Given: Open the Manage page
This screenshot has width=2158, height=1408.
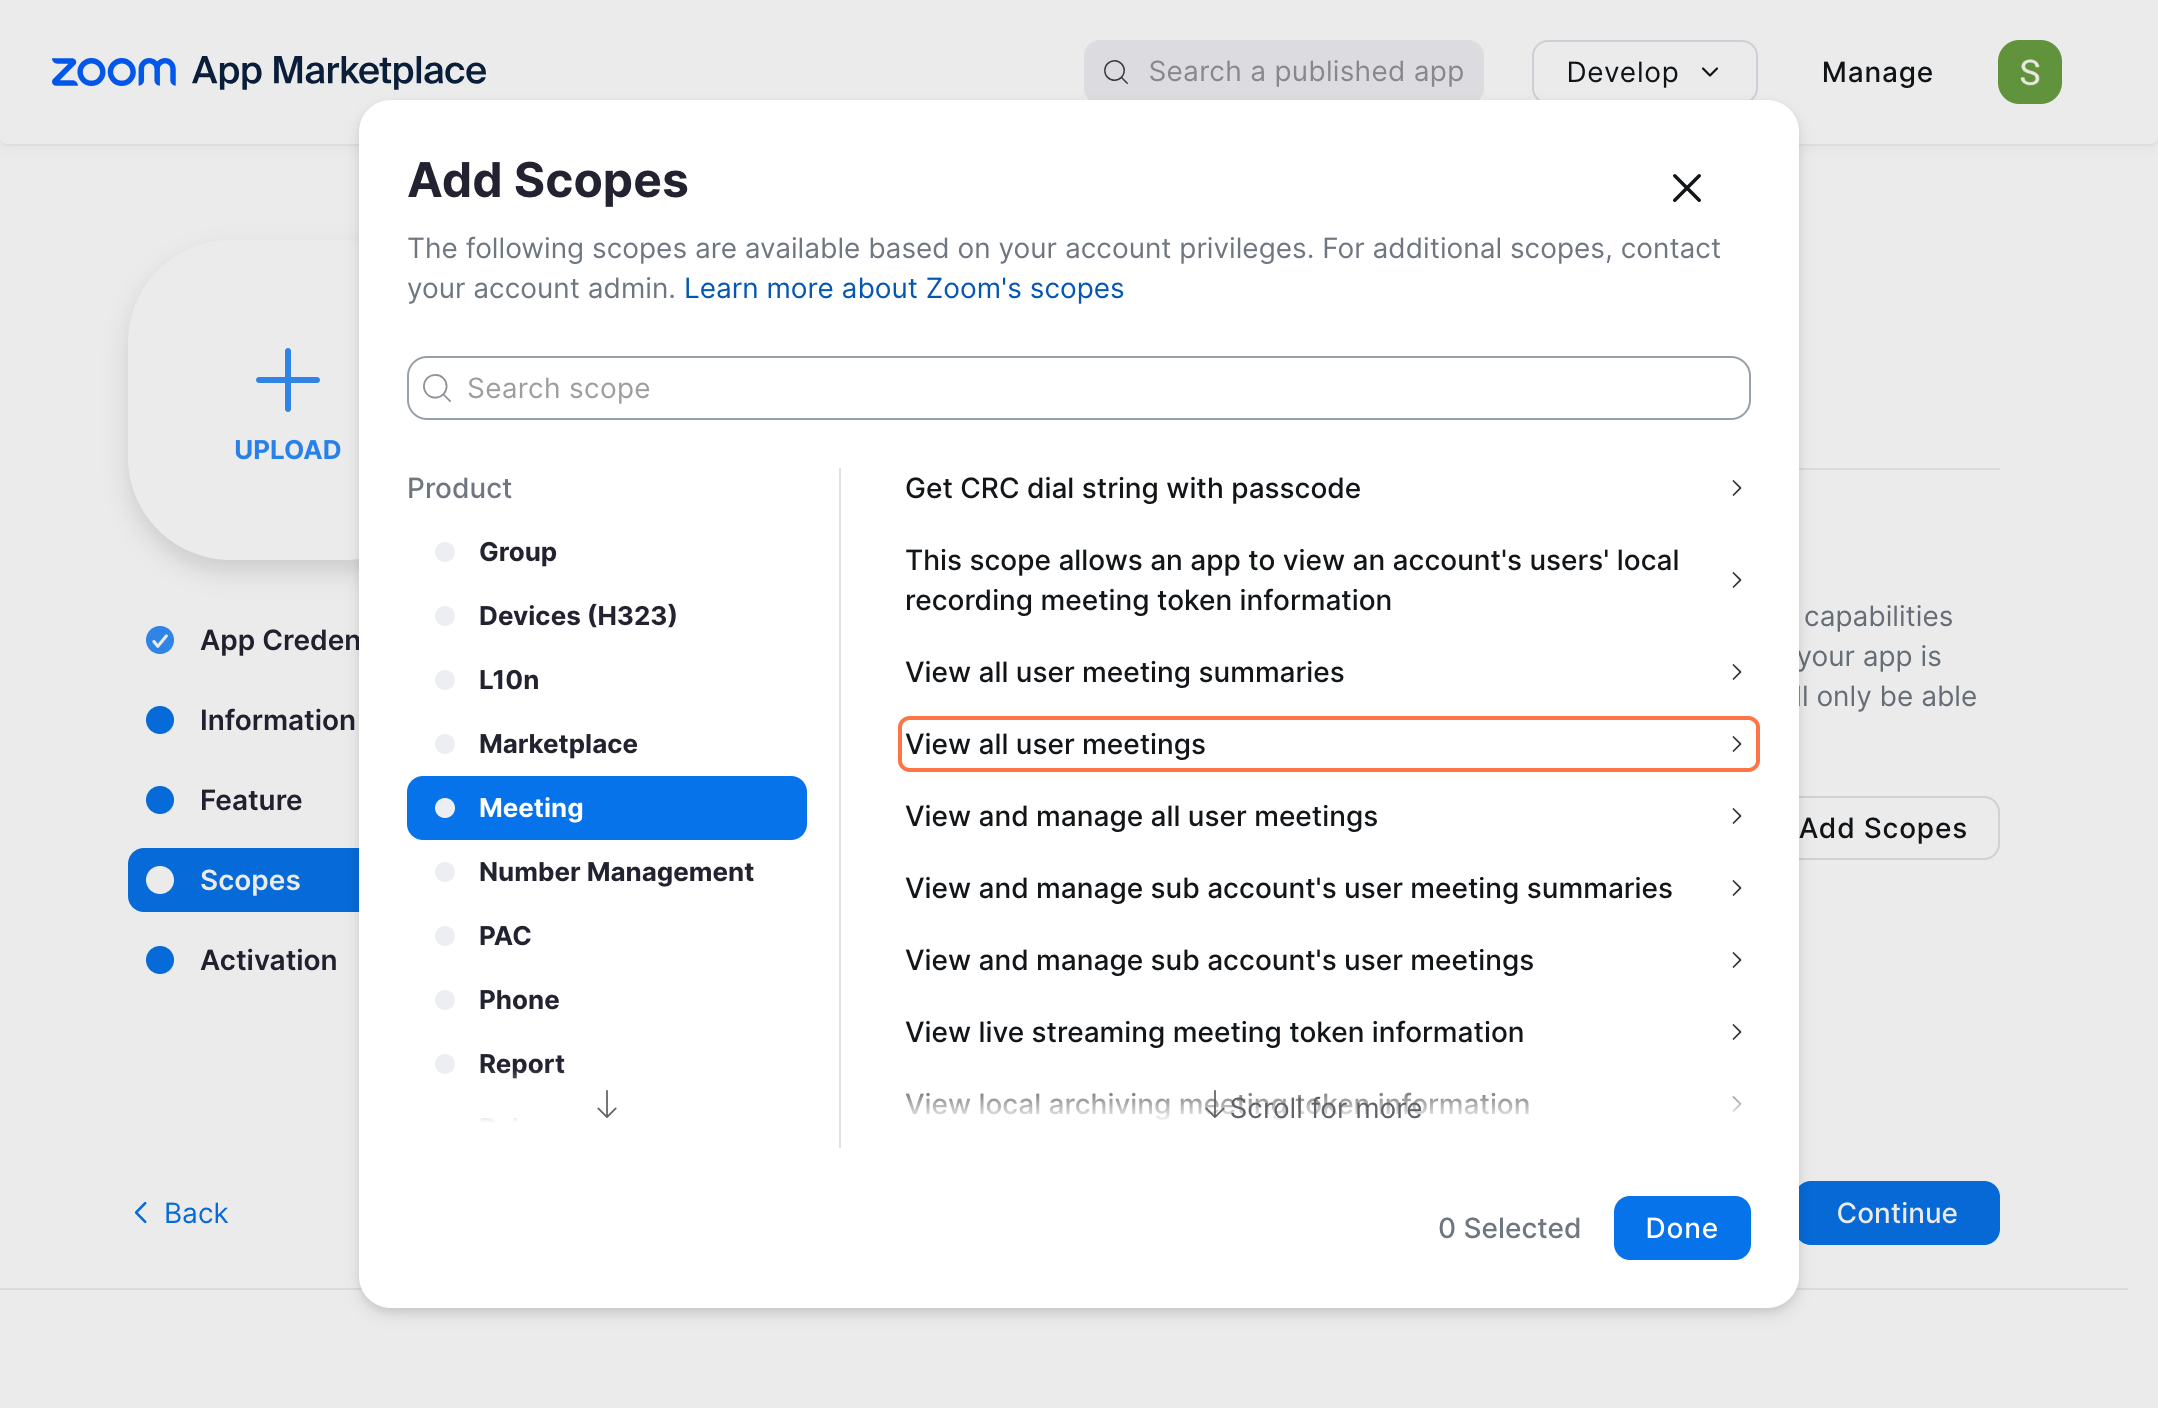Looking at the screenshot, I should coord(1877,72).
